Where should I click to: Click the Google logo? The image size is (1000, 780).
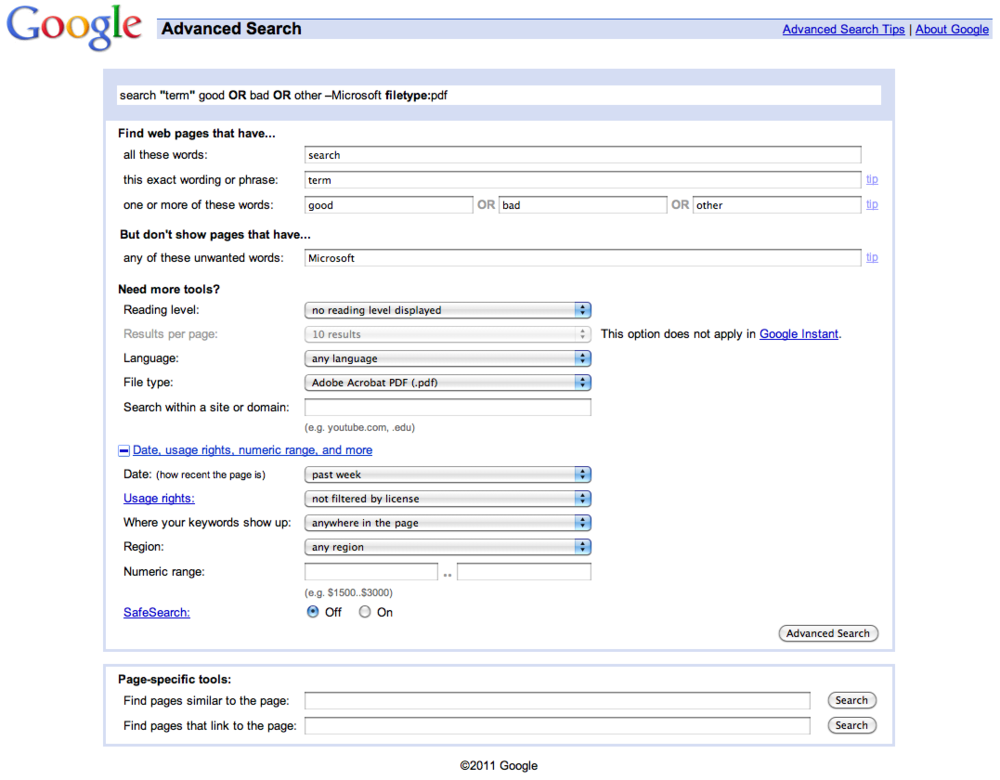[75, 28]
